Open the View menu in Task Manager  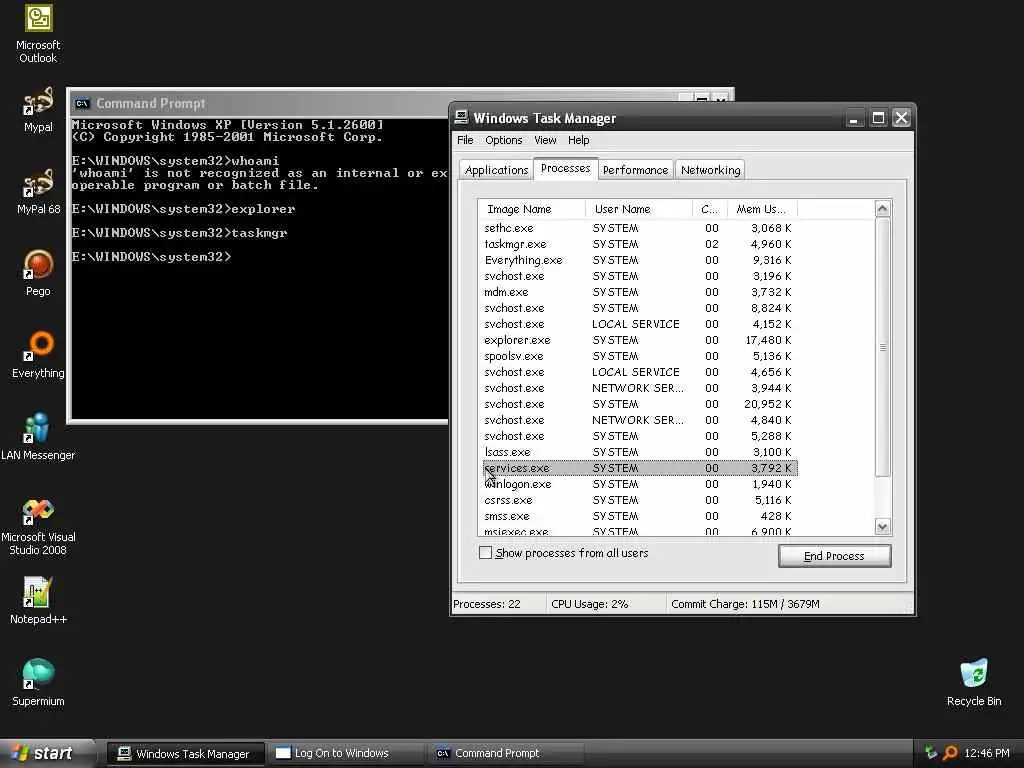click(x=545, y=140)
